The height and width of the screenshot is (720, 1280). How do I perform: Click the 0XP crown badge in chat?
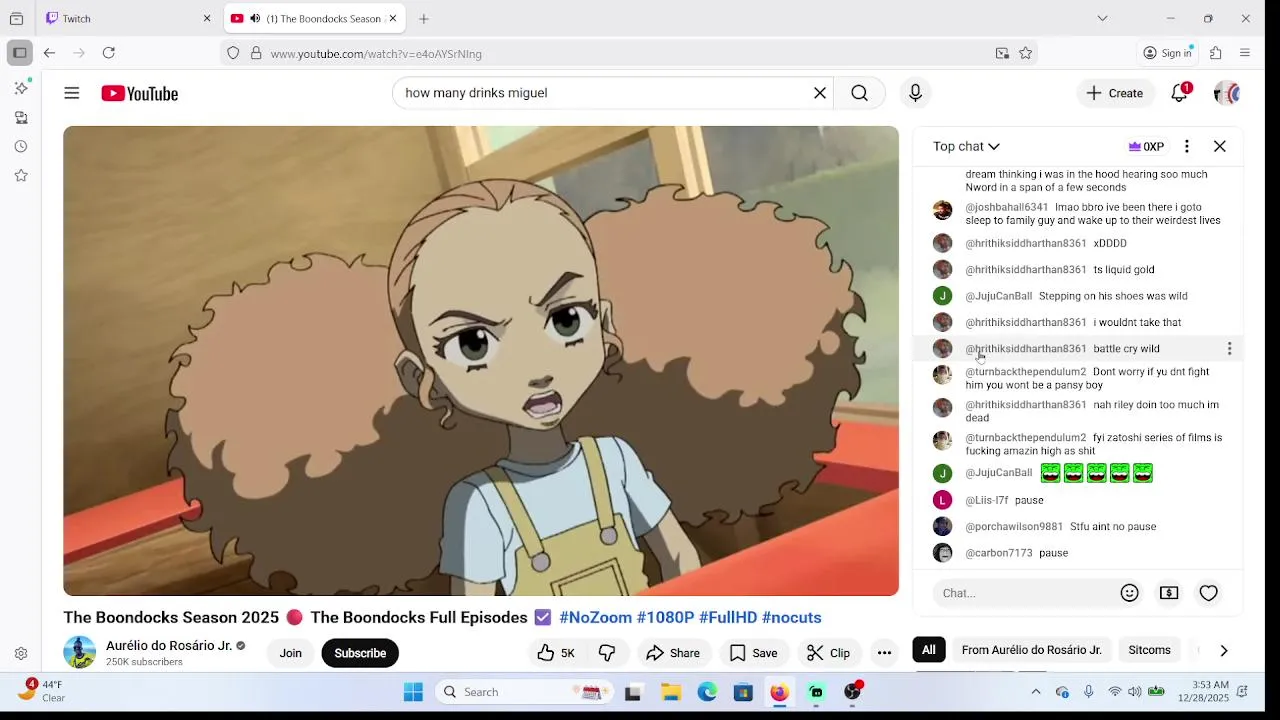point(1146,146)
